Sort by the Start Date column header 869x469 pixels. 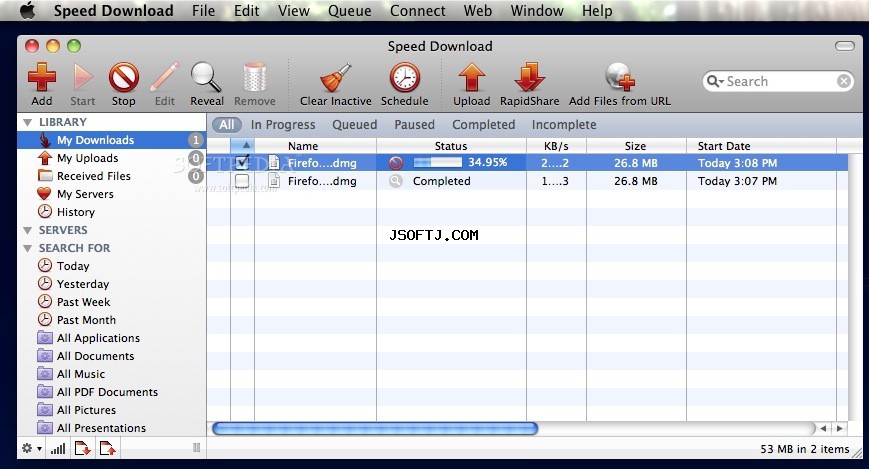pyautogui.click(x=761, y=146)
